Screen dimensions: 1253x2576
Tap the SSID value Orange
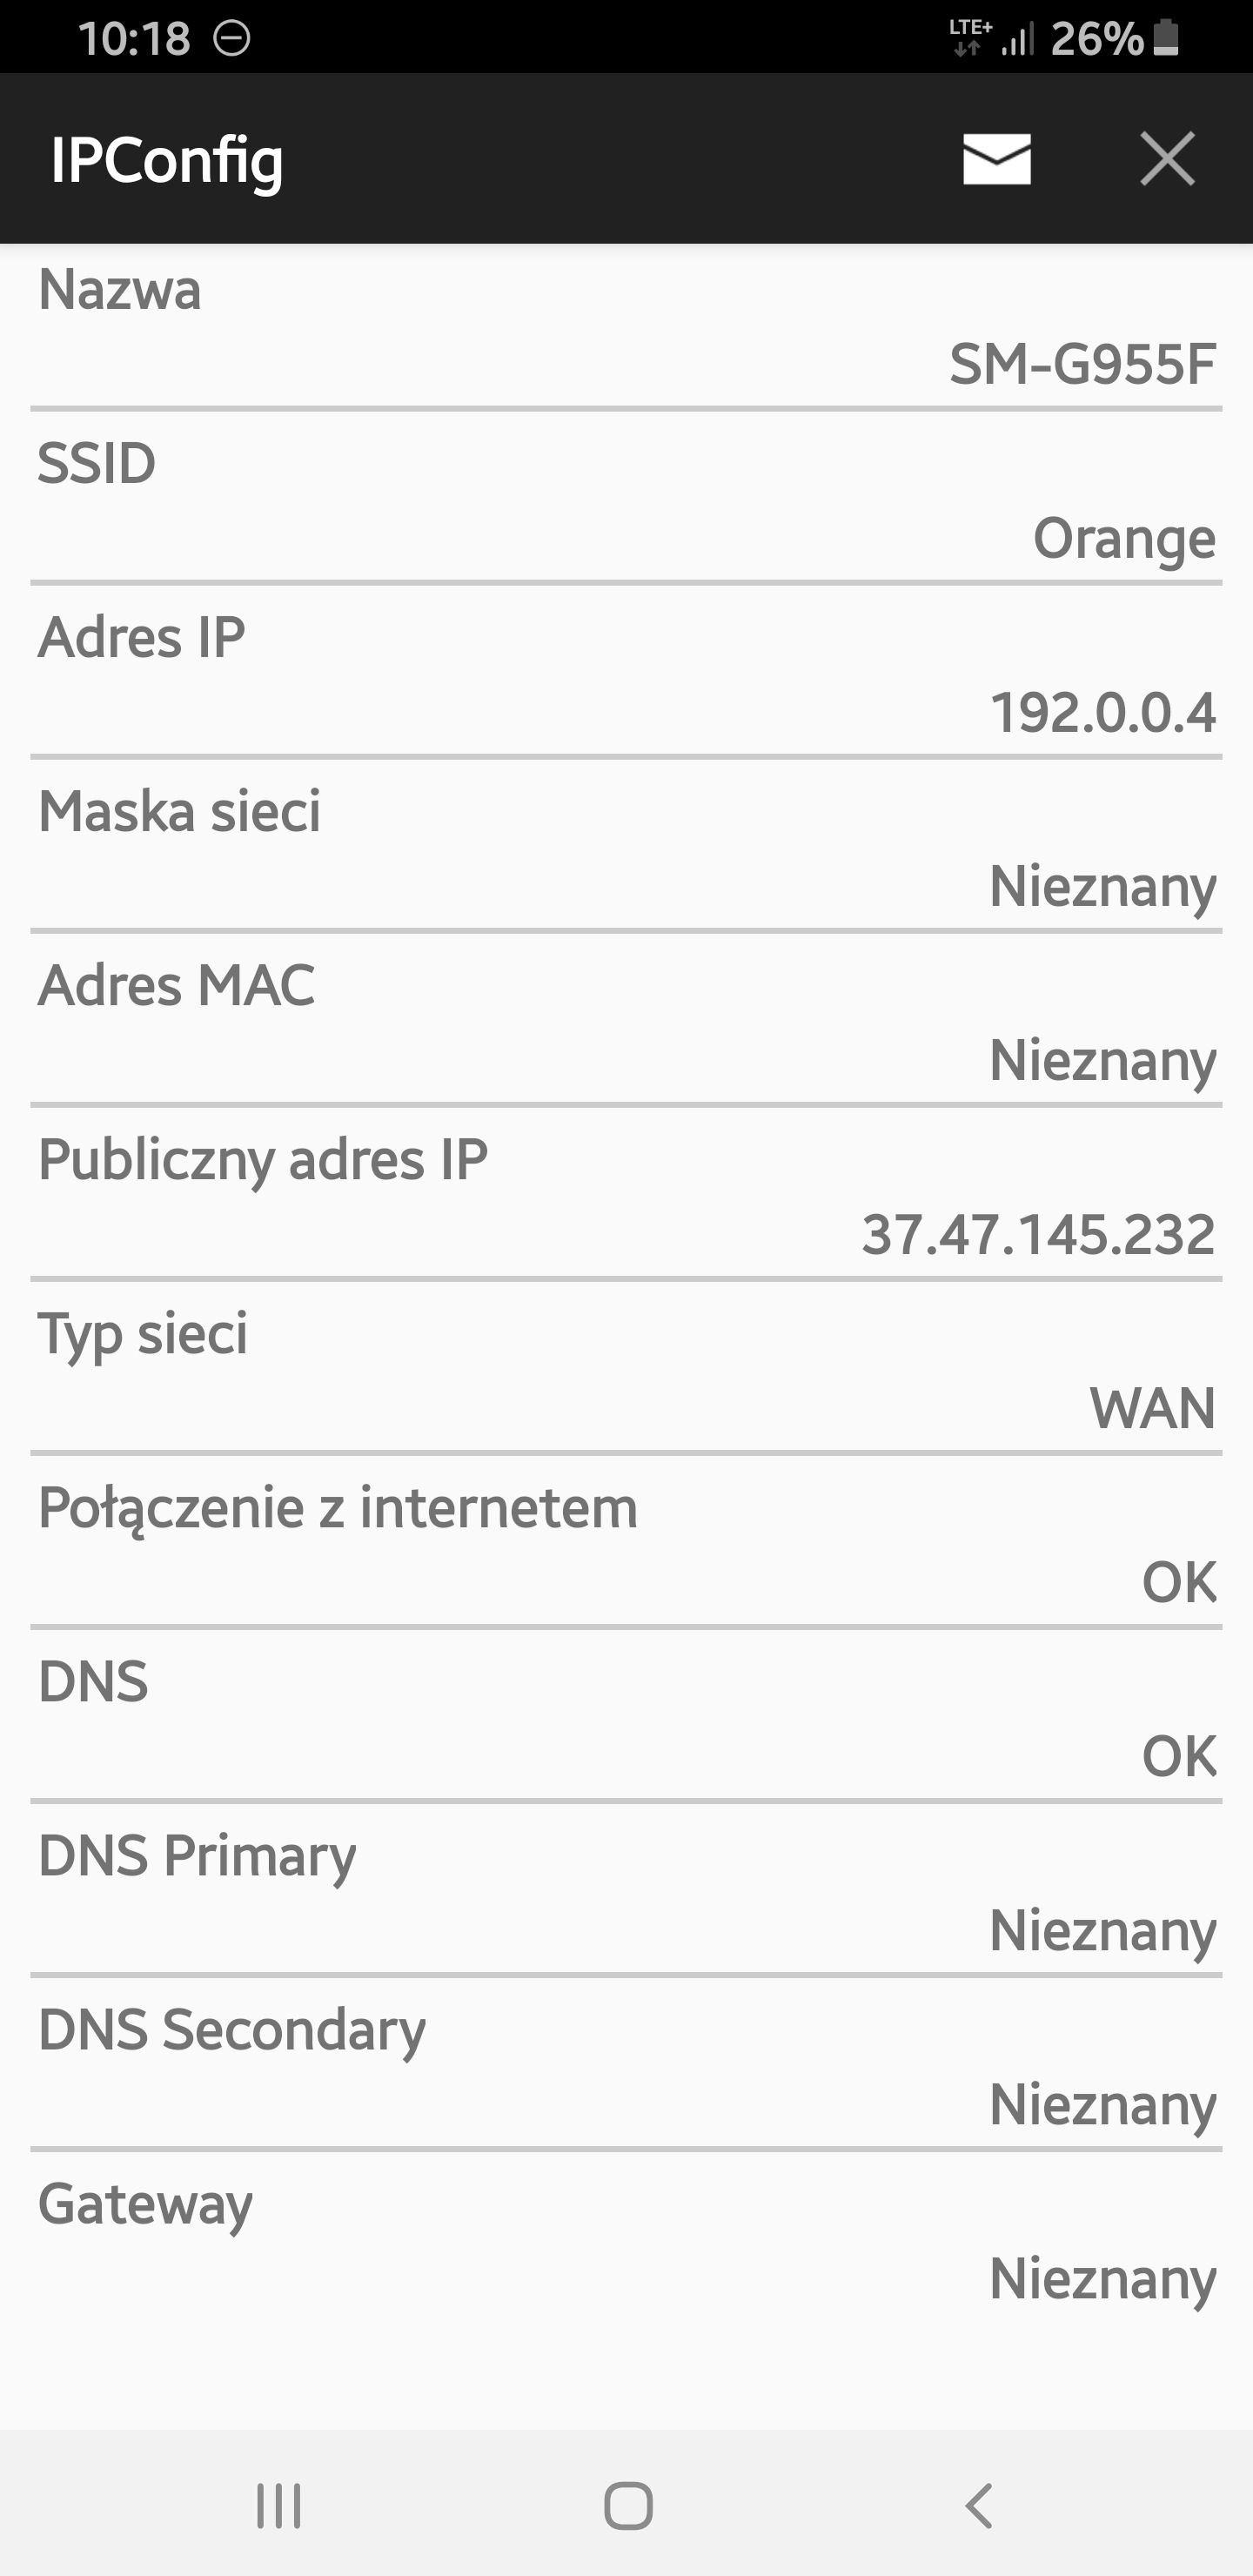[x=1124, y=538]
